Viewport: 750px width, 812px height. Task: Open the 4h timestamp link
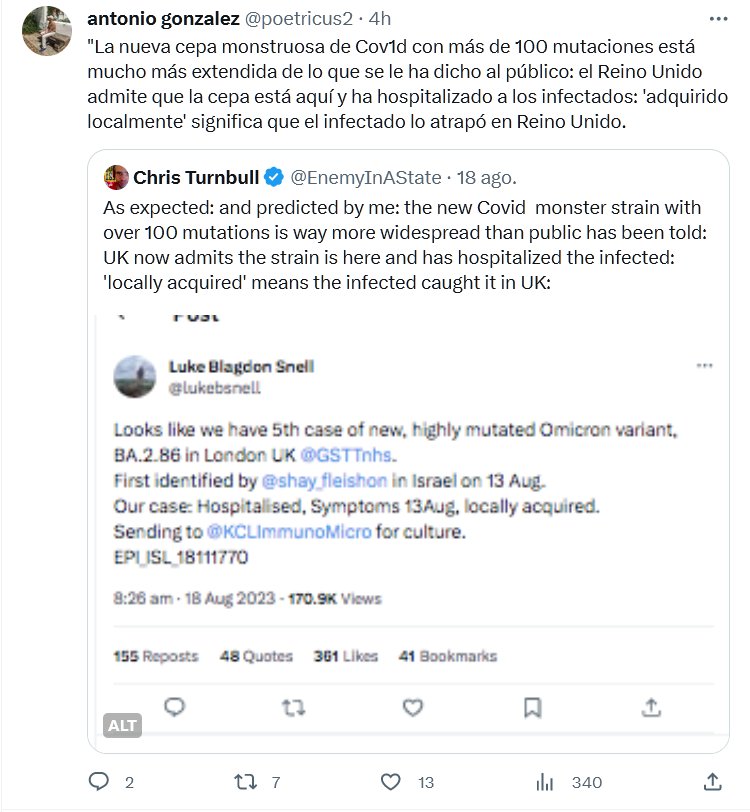click(381, 19)
